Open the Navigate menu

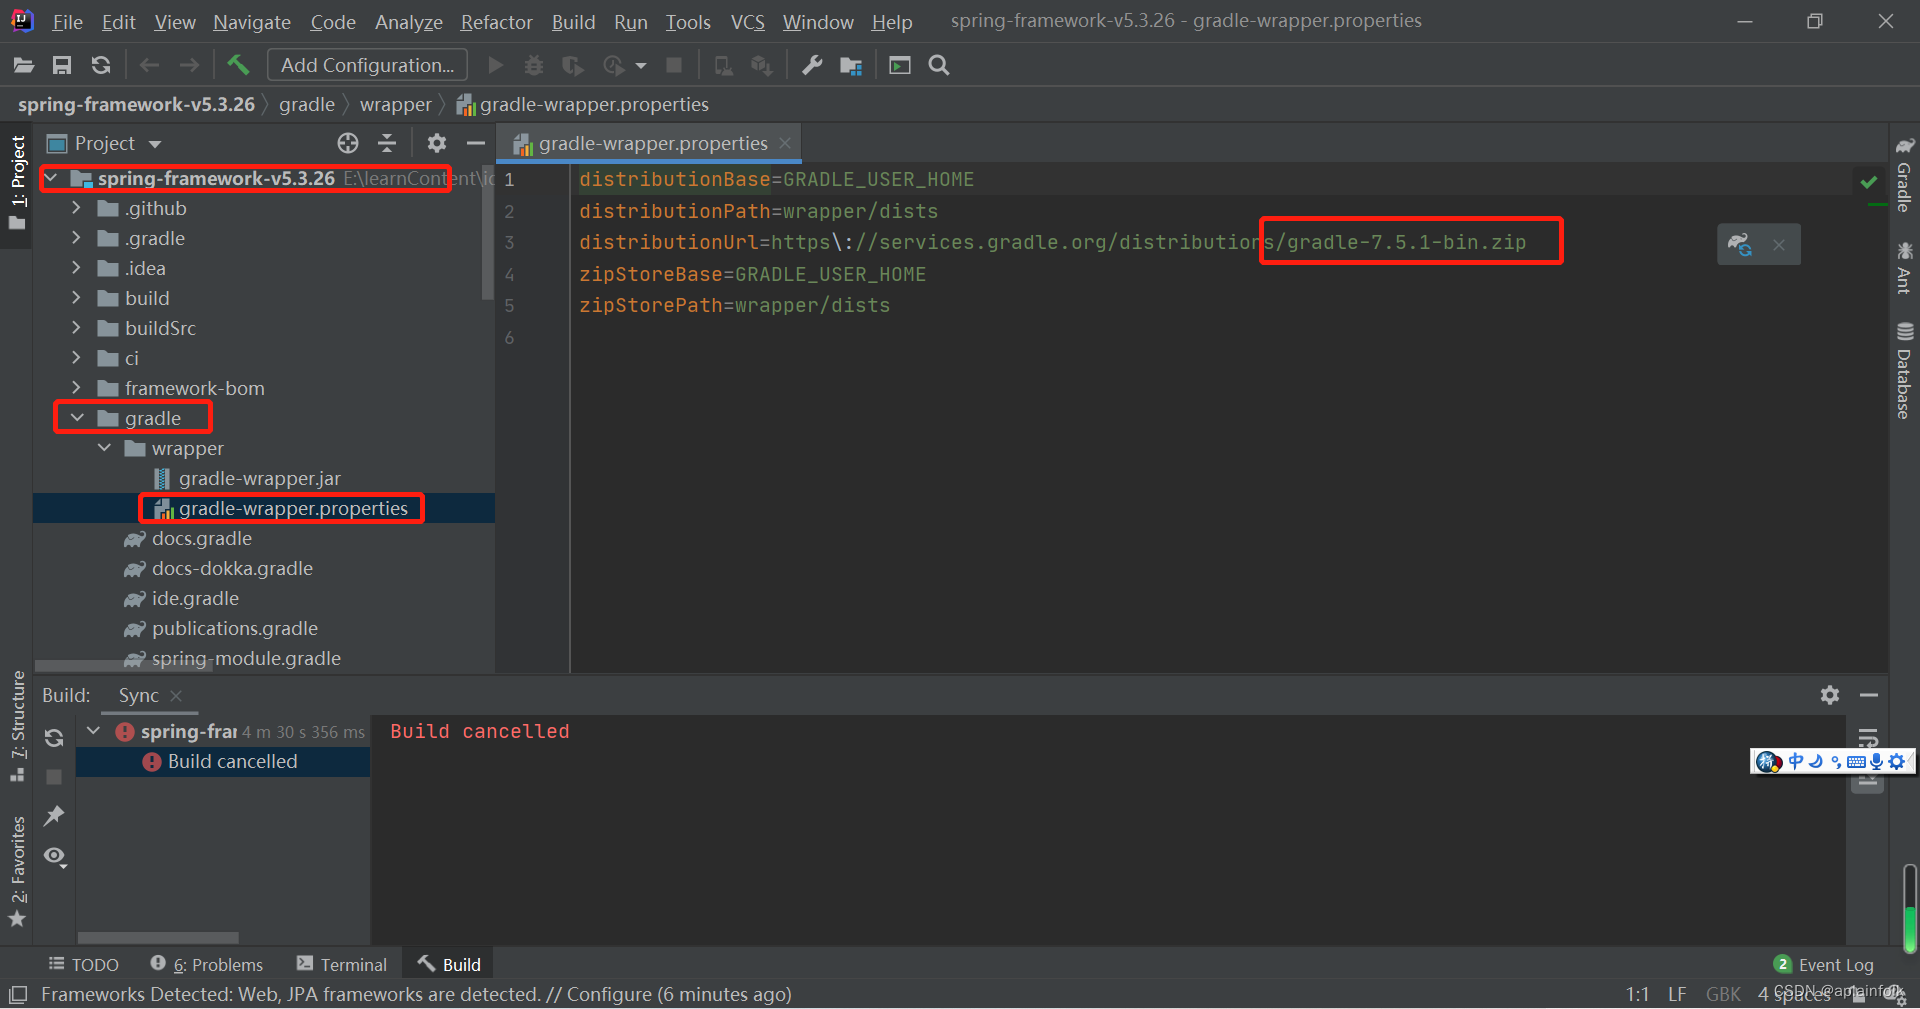[x=252, y=22]
